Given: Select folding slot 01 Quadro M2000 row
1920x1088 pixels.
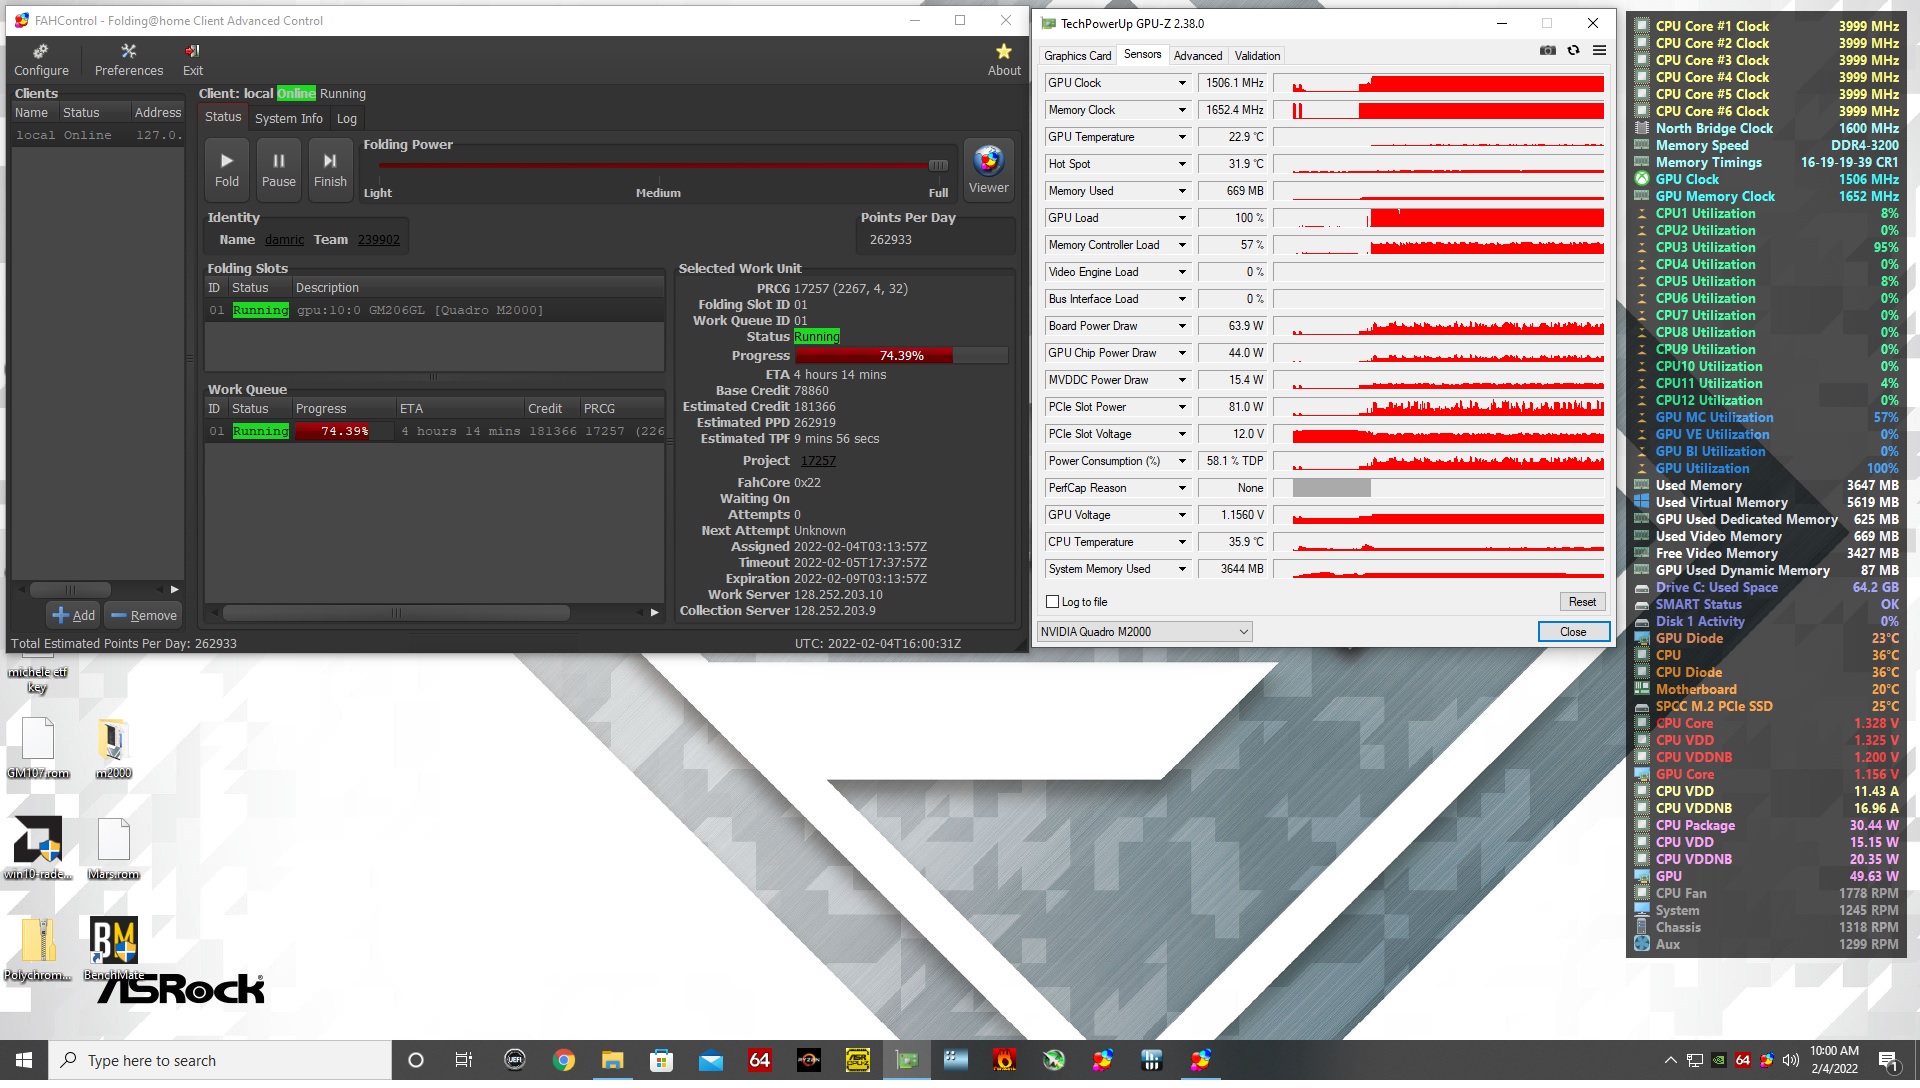Looking at the screenshot, I should (x=434, y=310).
